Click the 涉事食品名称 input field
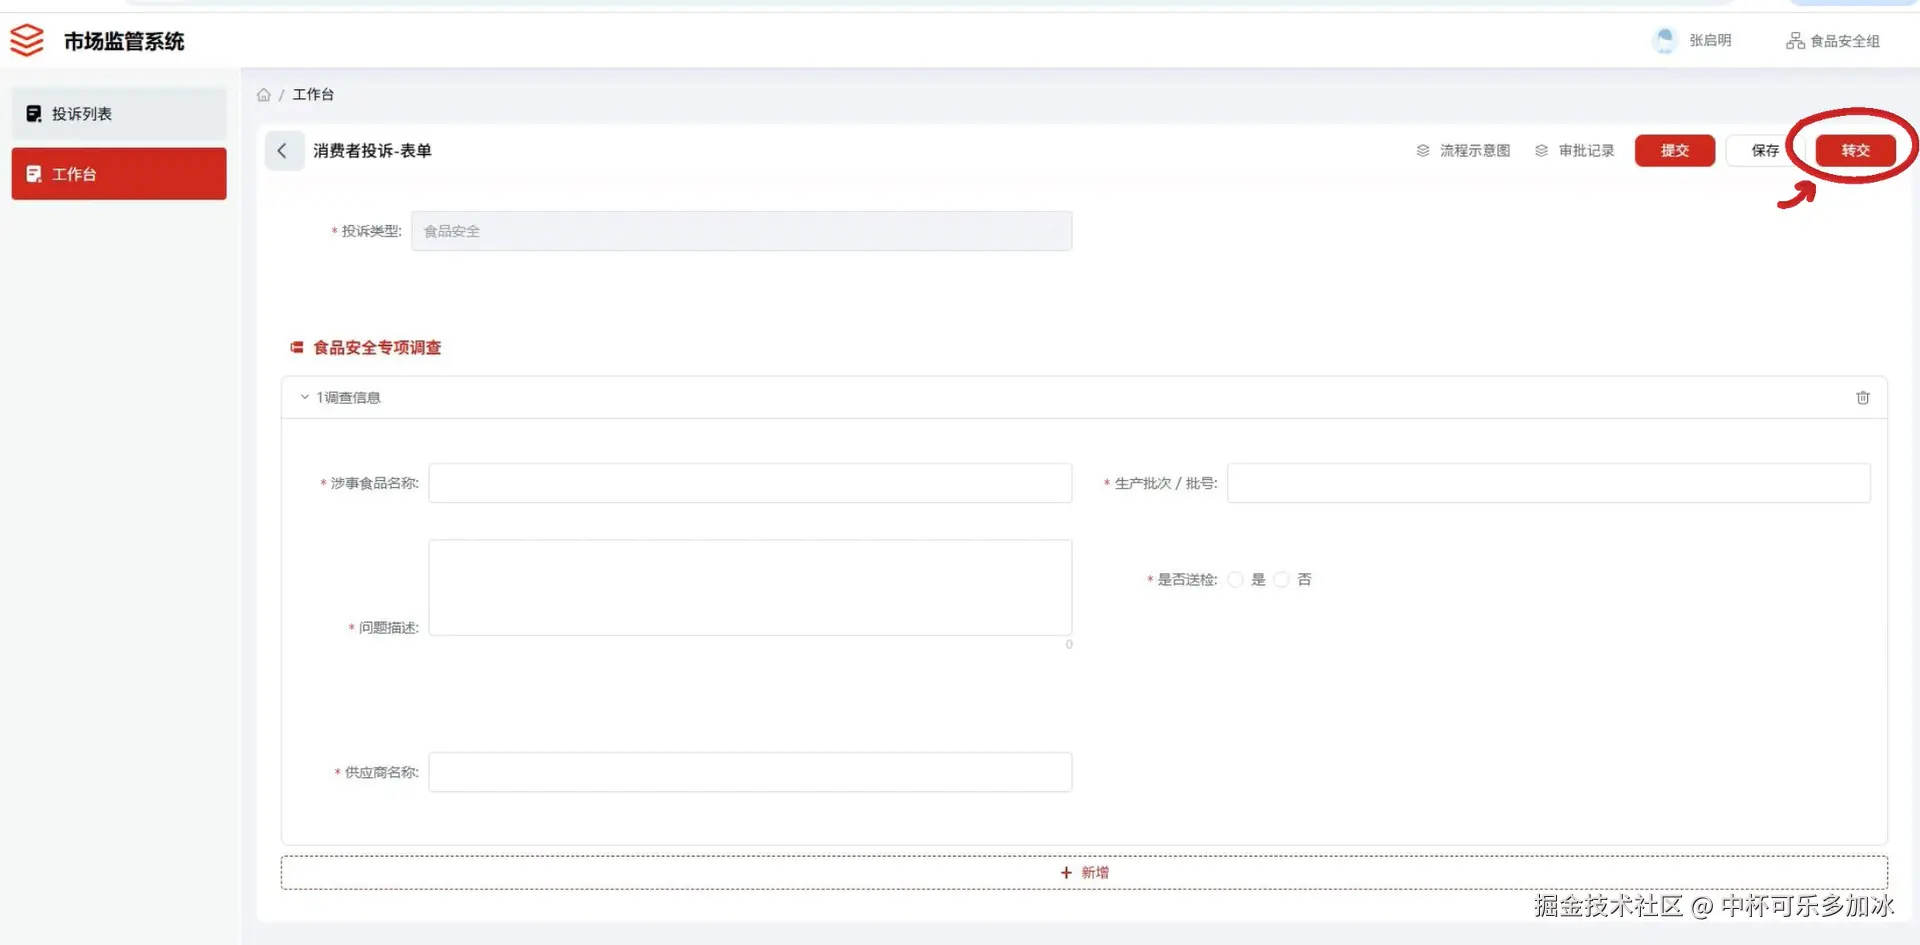This screenshot has width=1920, height=945. 750,483
